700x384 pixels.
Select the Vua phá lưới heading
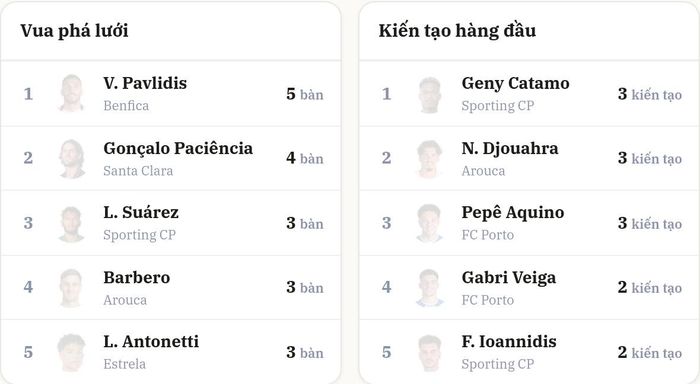(x=74, y=31)
